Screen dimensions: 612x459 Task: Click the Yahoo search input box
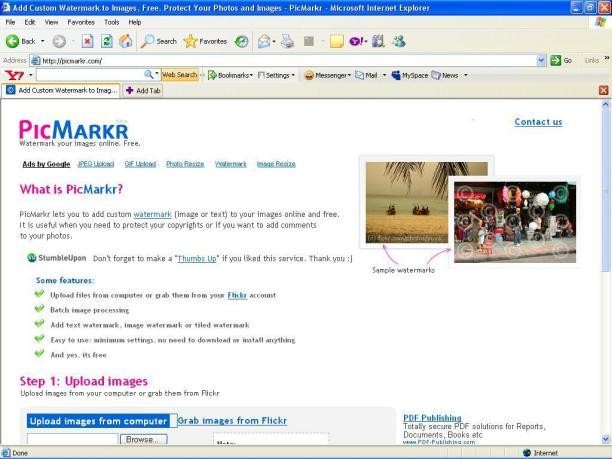coord(90,74)
